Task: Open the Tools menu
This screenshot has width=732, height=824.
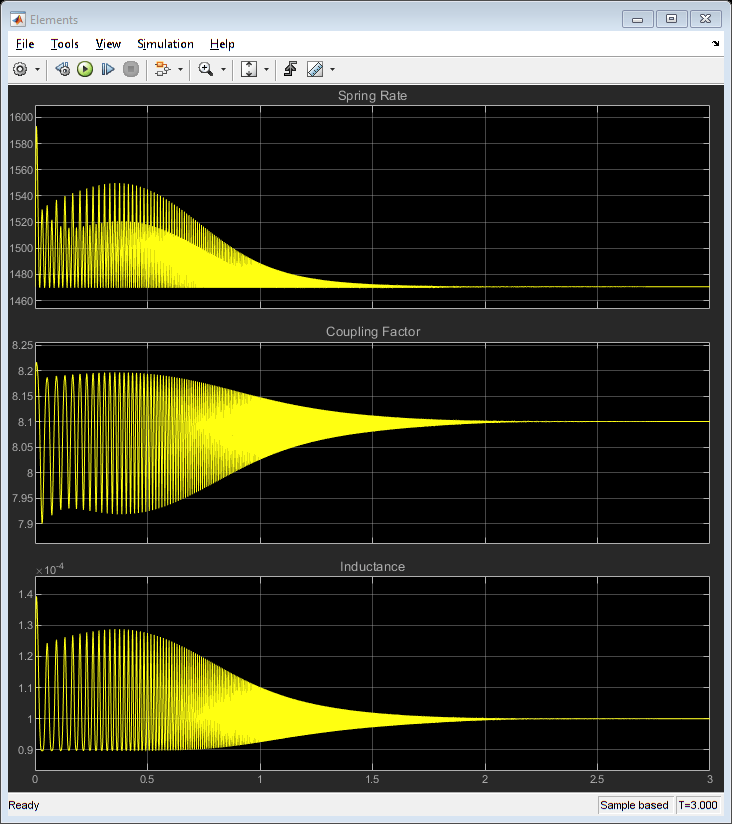Action: (65, 44)
